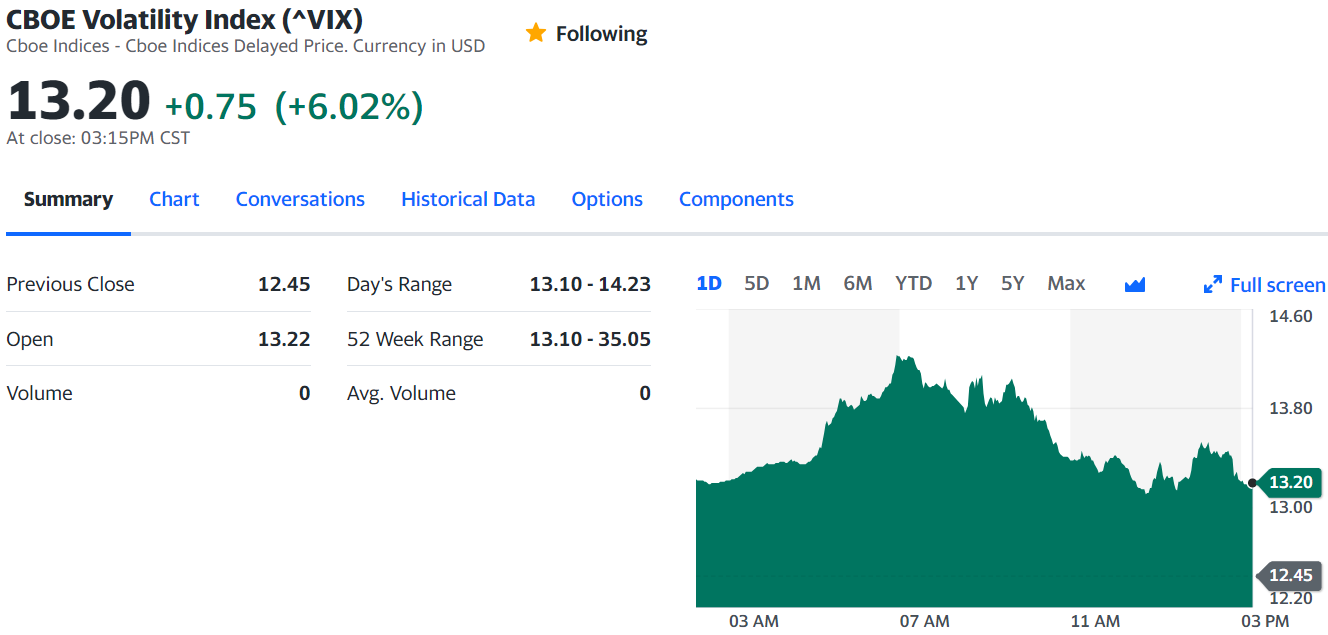Click the Avg. Volume label
This screenshot has width=1328, height=635.
click(401, 393)
